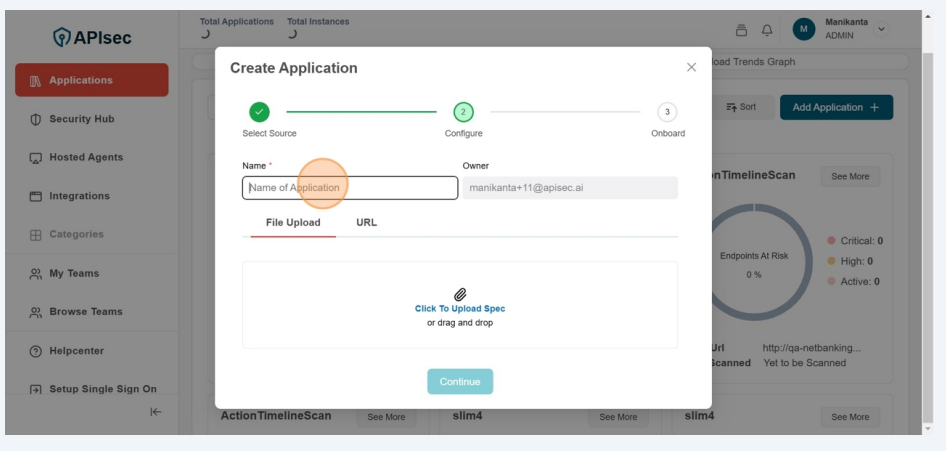The height and width of the screenshot is (451, 946).
Task: Switch to the URL tab
Action: point(366,222)
